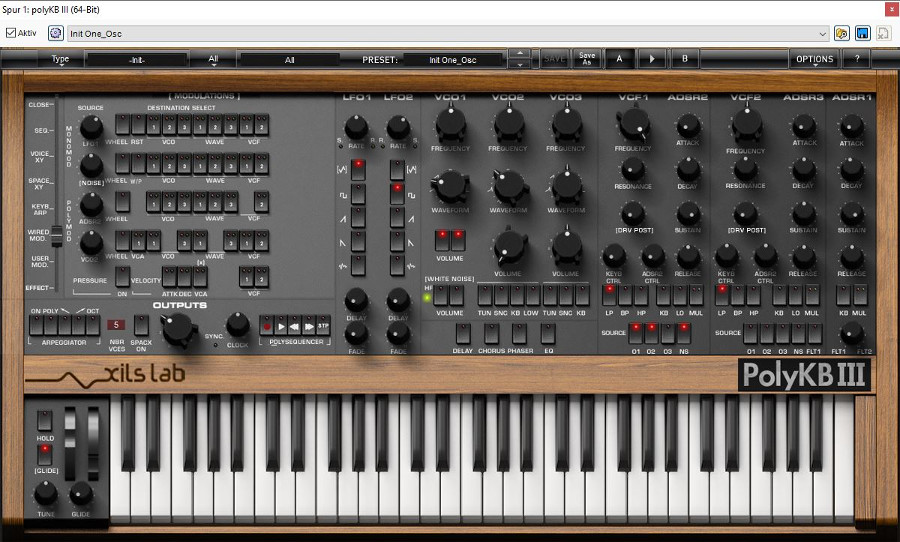Toggle the EQ effect switch
This screenshot has width=900, height=542.
(x=548, y=334)
